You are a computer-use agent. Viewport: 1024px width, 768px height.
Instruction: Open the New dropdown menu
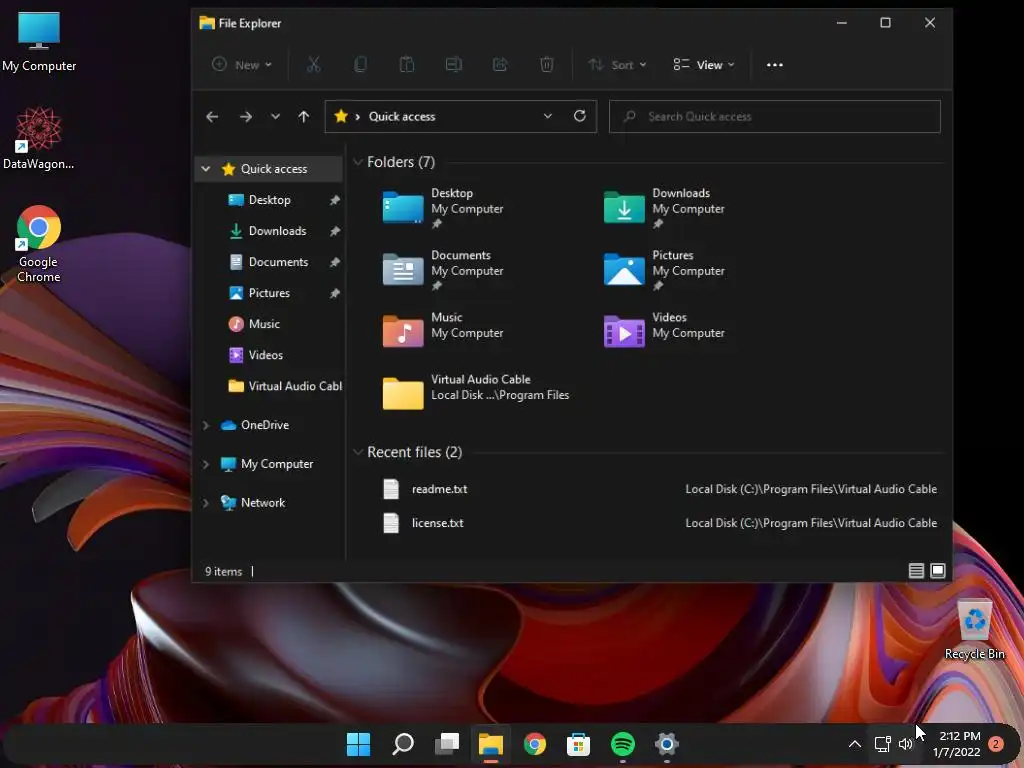(x=242, y=65)
